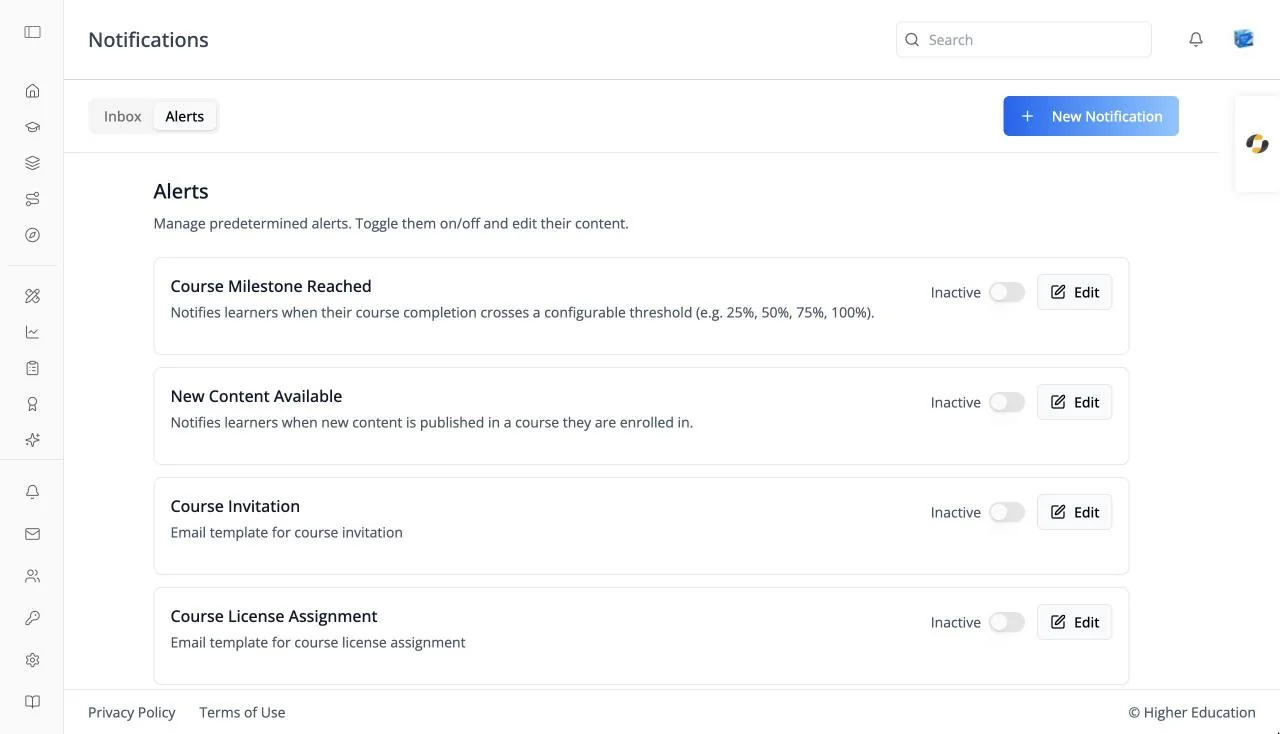Open the pathways route icon in sidebar
The width and height of the screenshot is (1280, 734).
pos(32,199)
